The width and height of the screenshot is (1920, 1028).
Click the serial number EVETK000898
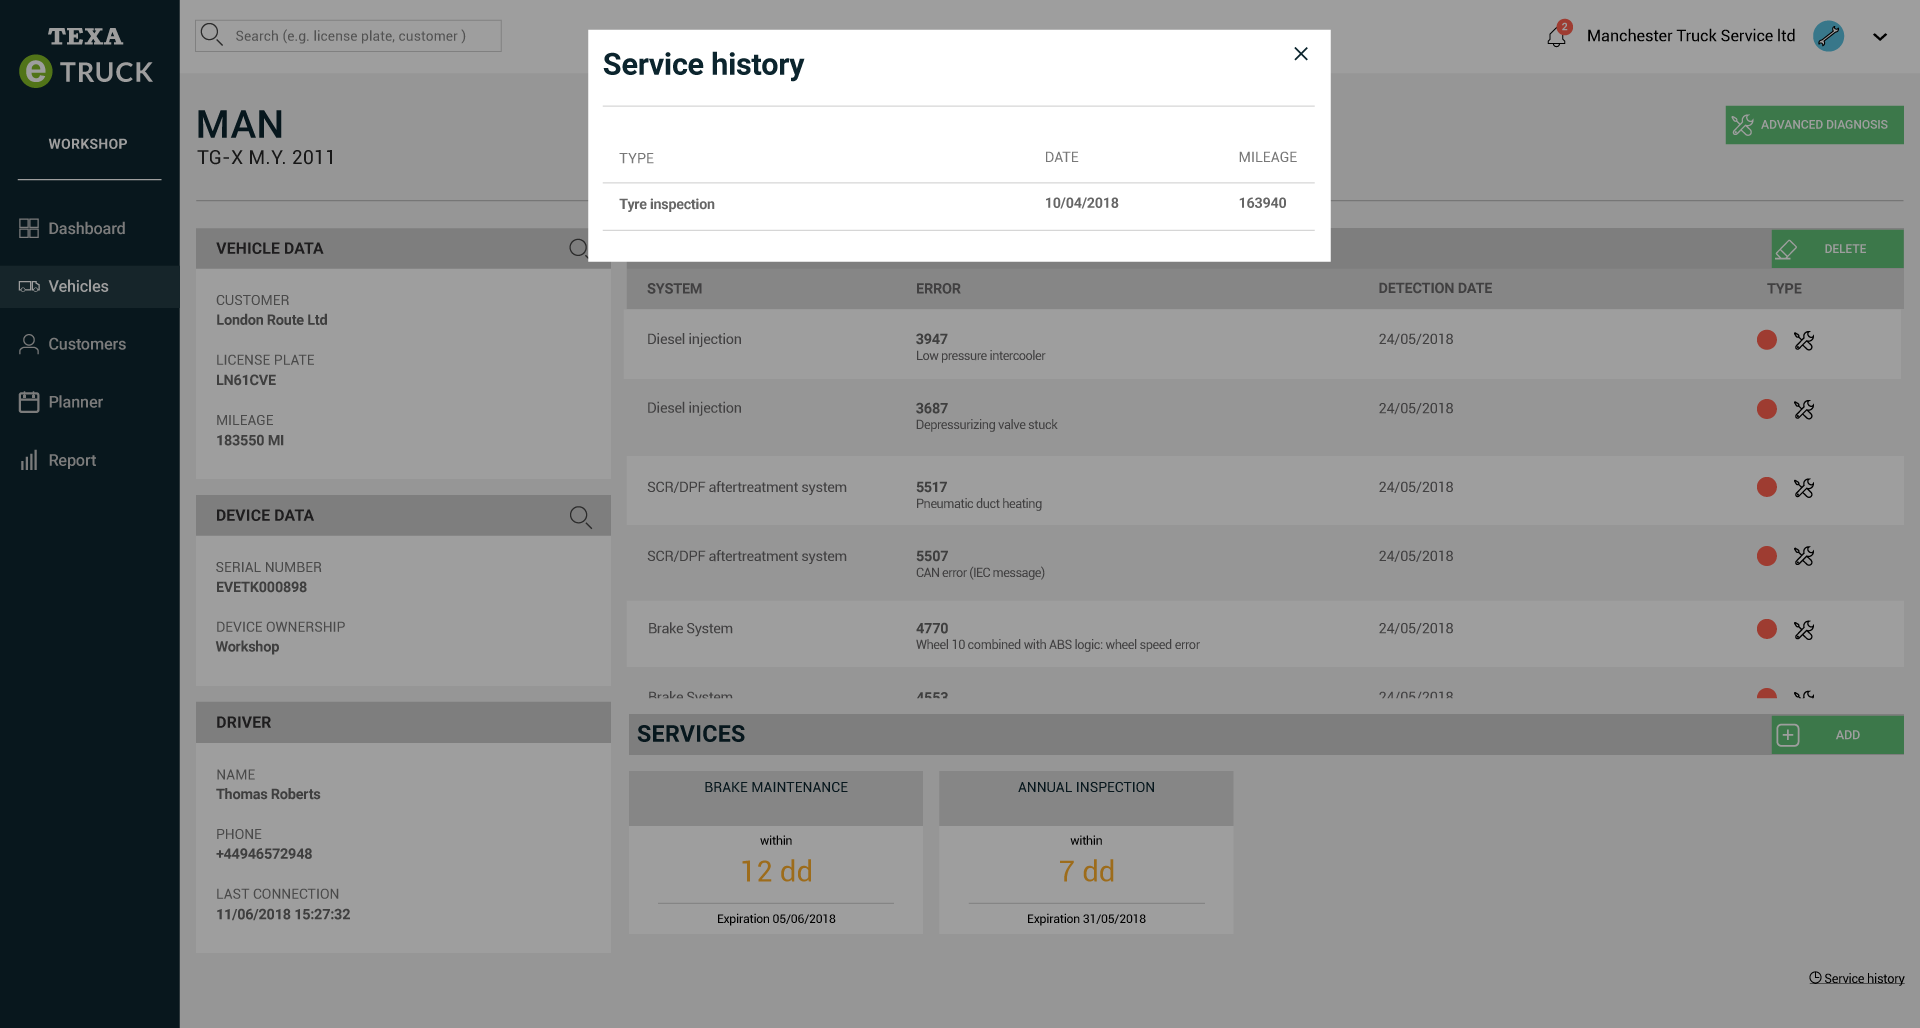261,587
